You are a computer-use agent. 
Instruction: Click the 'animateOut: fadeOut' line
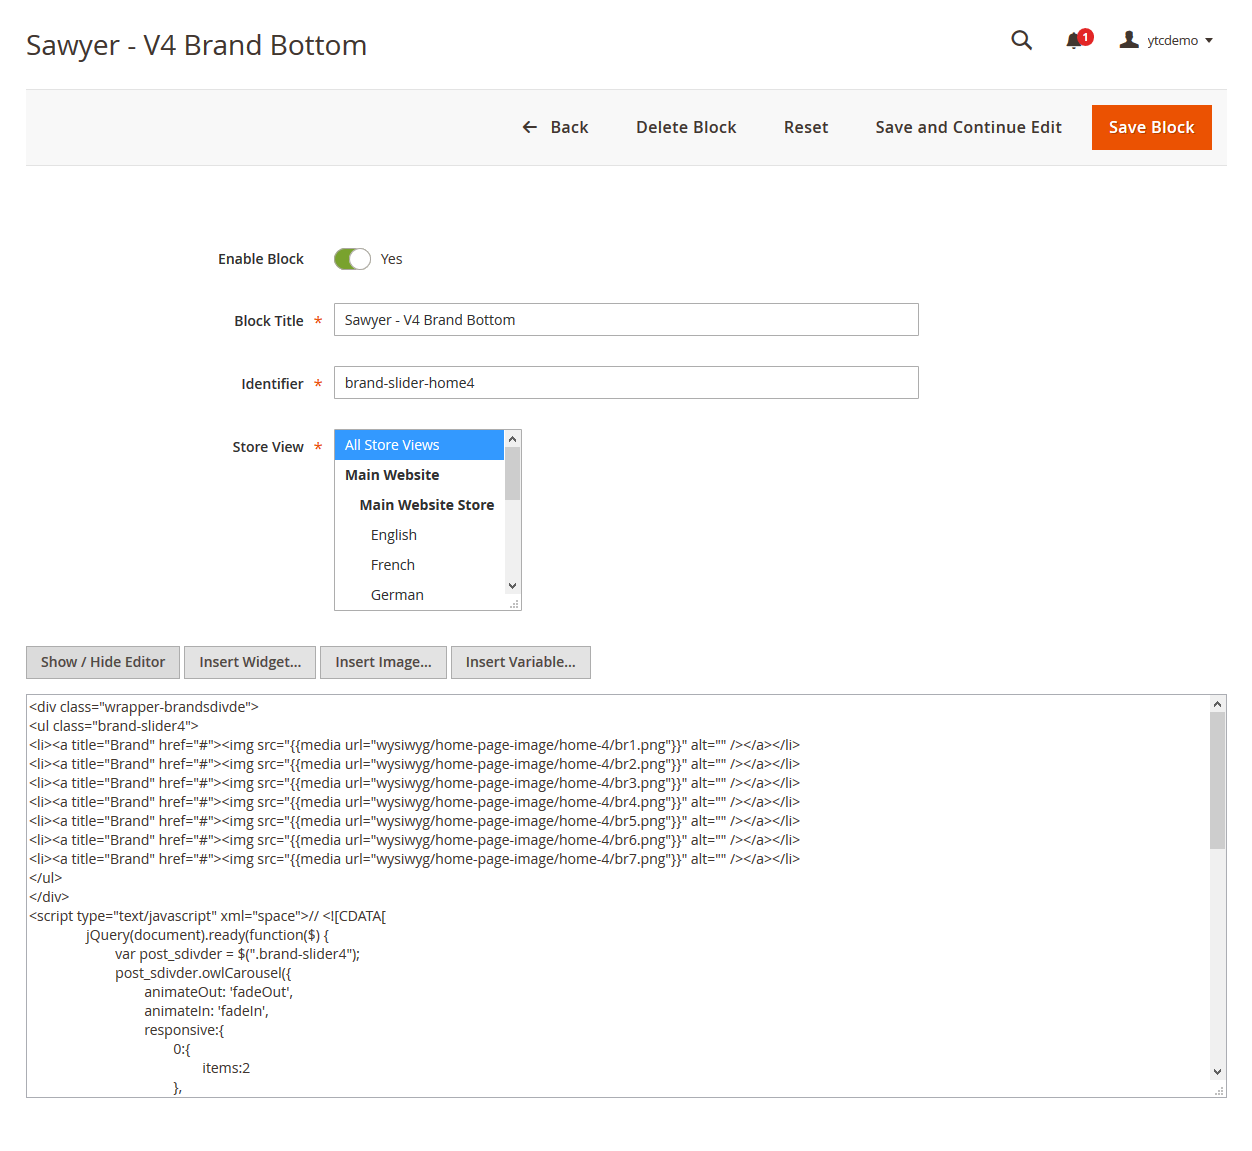click(218, 992)
